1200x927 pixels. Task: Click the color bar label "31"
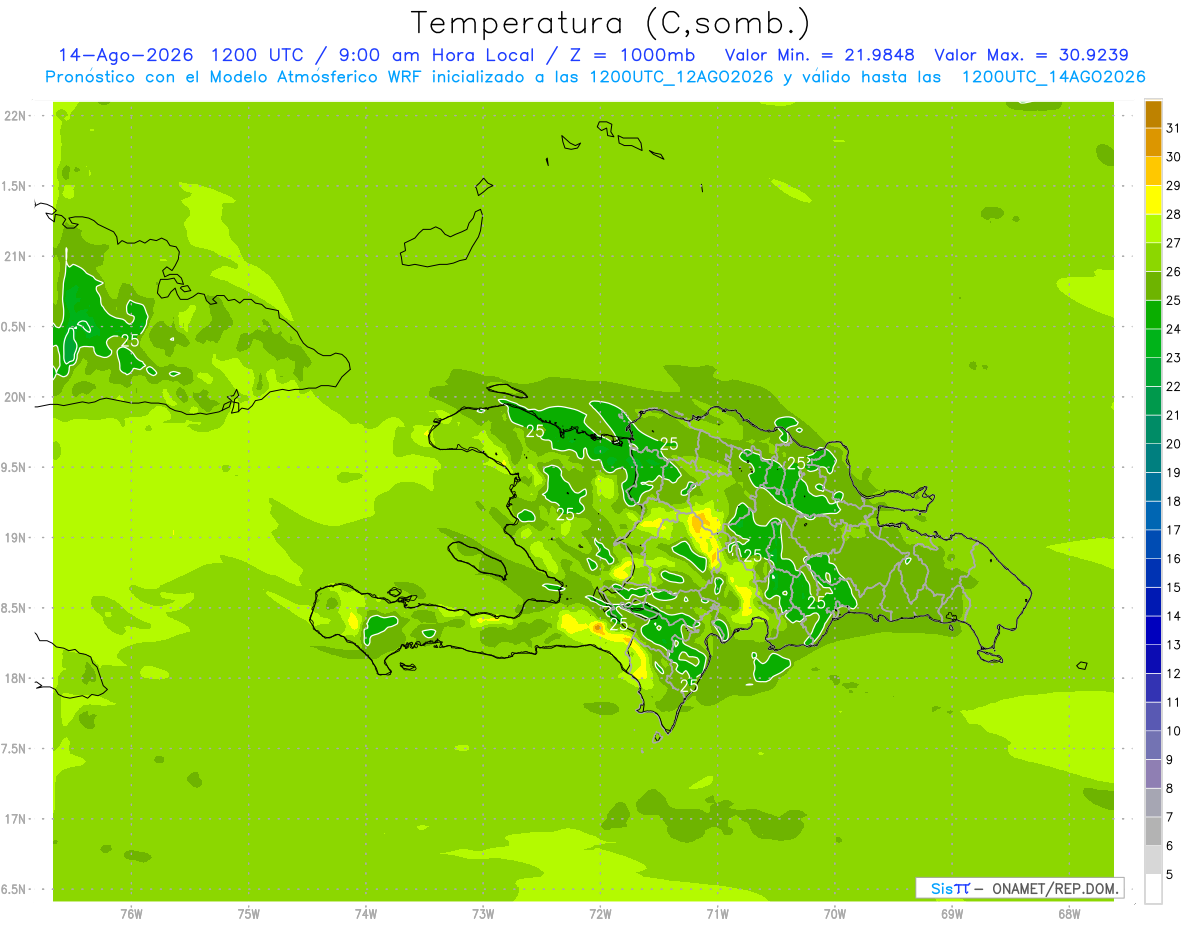point(1174,128)
